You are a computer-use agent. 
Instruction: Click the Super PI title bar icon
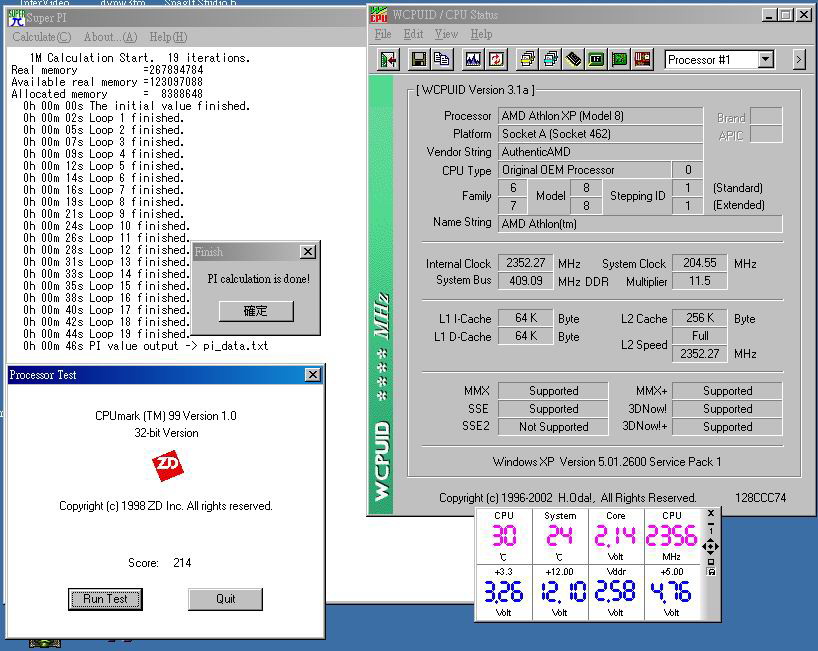tap(17, 17)
